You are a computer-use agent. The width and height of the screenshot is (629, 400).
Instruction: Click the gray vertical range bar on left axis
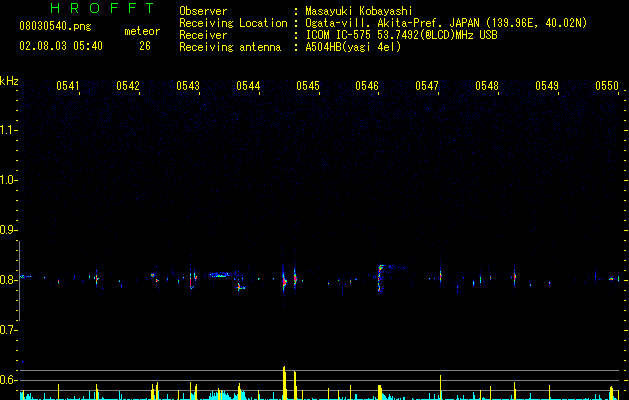click(19, 281)
